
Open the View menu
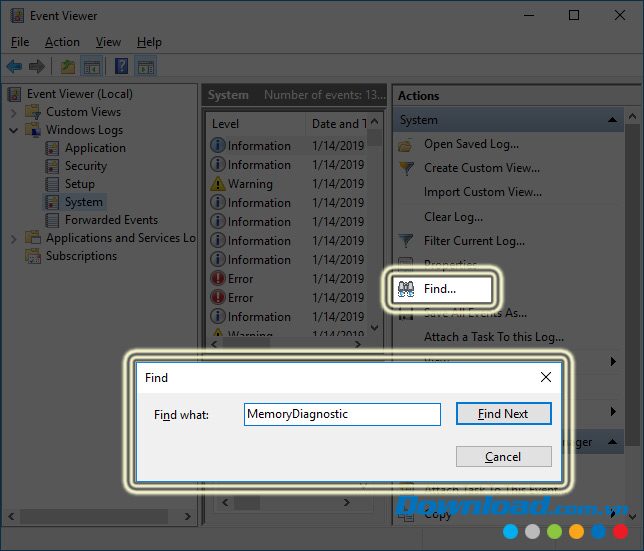pyautogui.click(x=108, y=42)
